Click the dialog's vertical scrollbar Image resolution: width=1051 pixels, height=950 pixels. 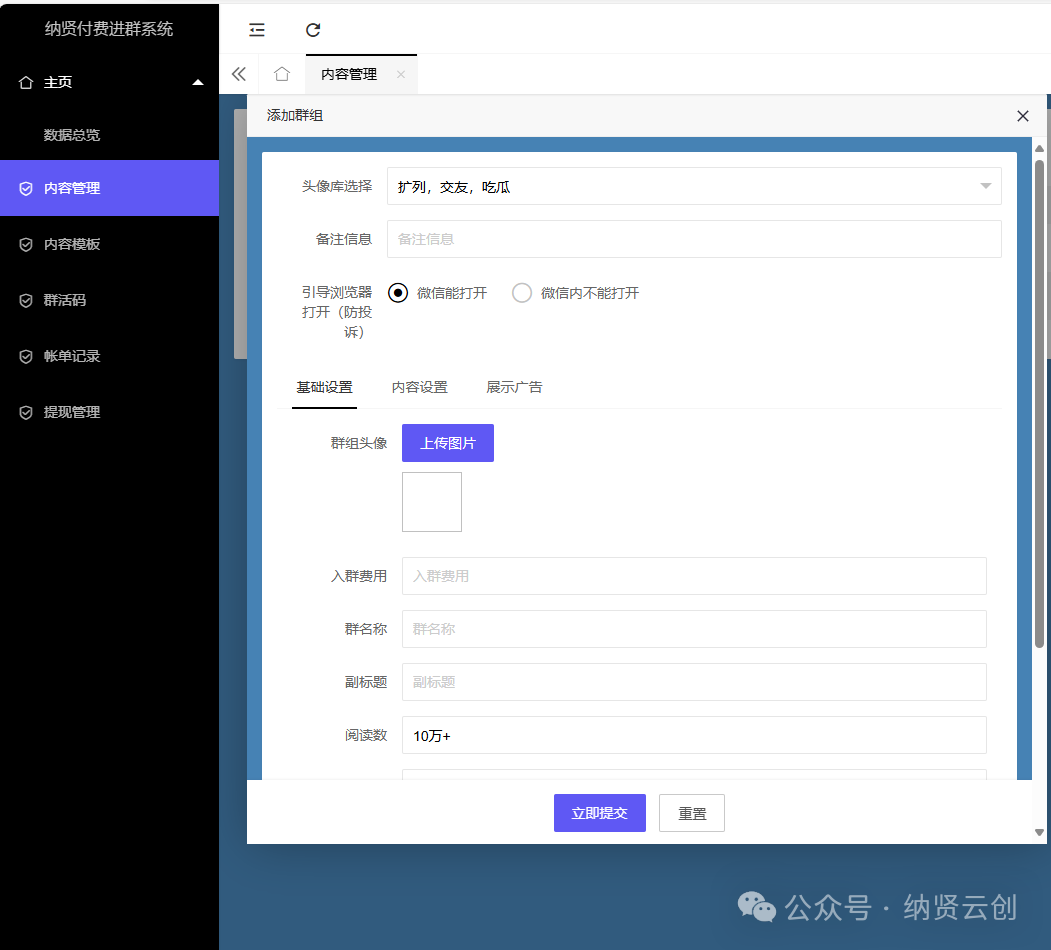click(1039, 400)
